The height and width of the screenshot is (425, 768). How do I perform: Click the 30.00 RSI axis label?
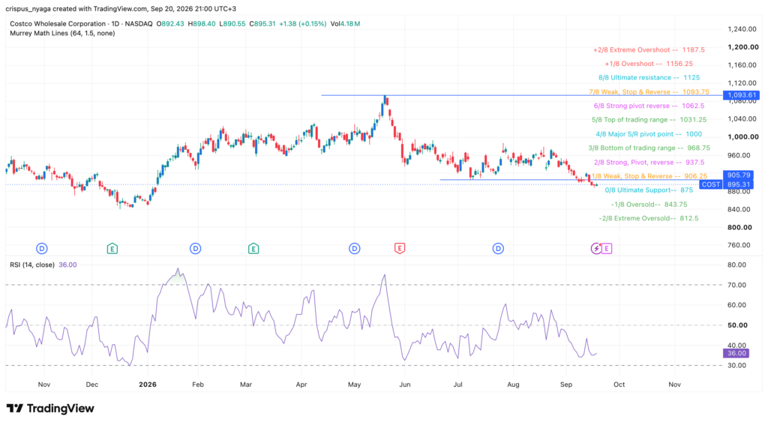click(x=737, y=365)
